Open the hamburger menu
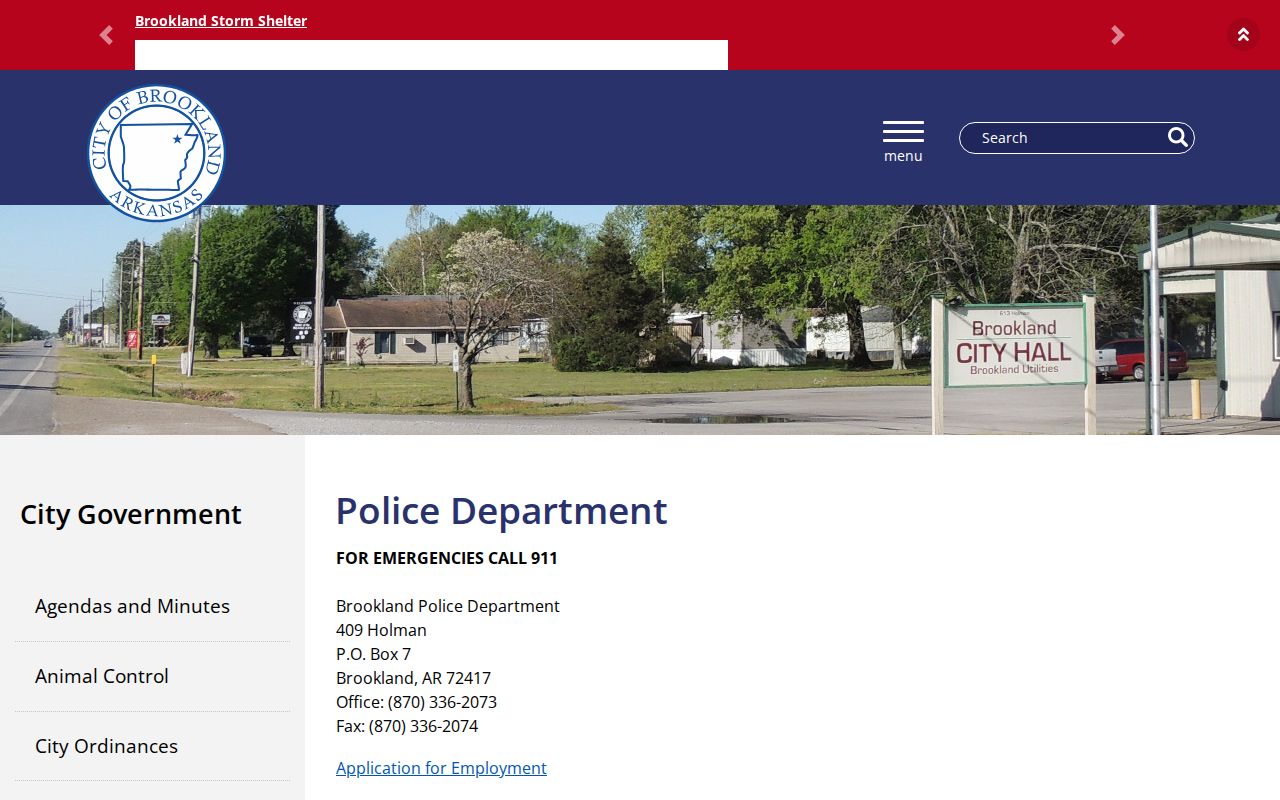 pos(903,141)
